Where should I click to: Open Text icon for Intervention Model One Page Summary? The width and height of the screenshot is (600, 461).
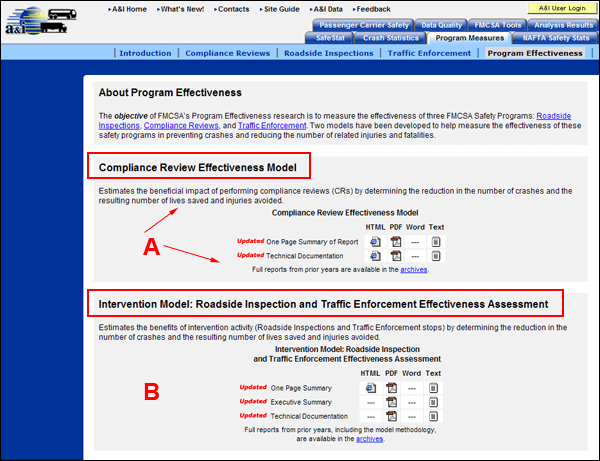433,388
